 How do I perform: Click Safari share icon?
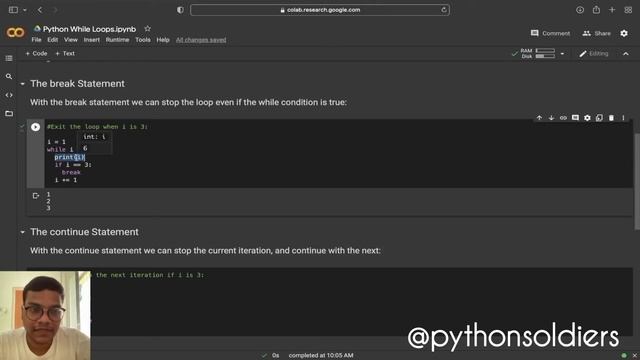tap(596, 9)
